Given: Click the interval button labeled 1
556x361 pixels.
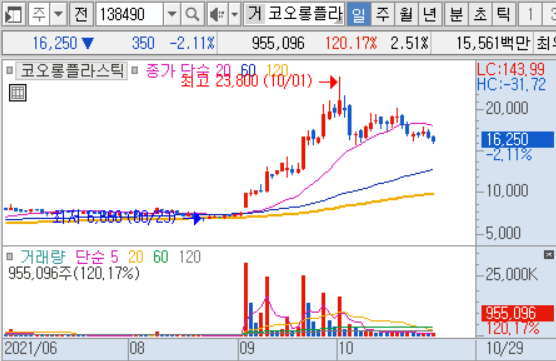Looking at the screenshot, I should [530, 14].
